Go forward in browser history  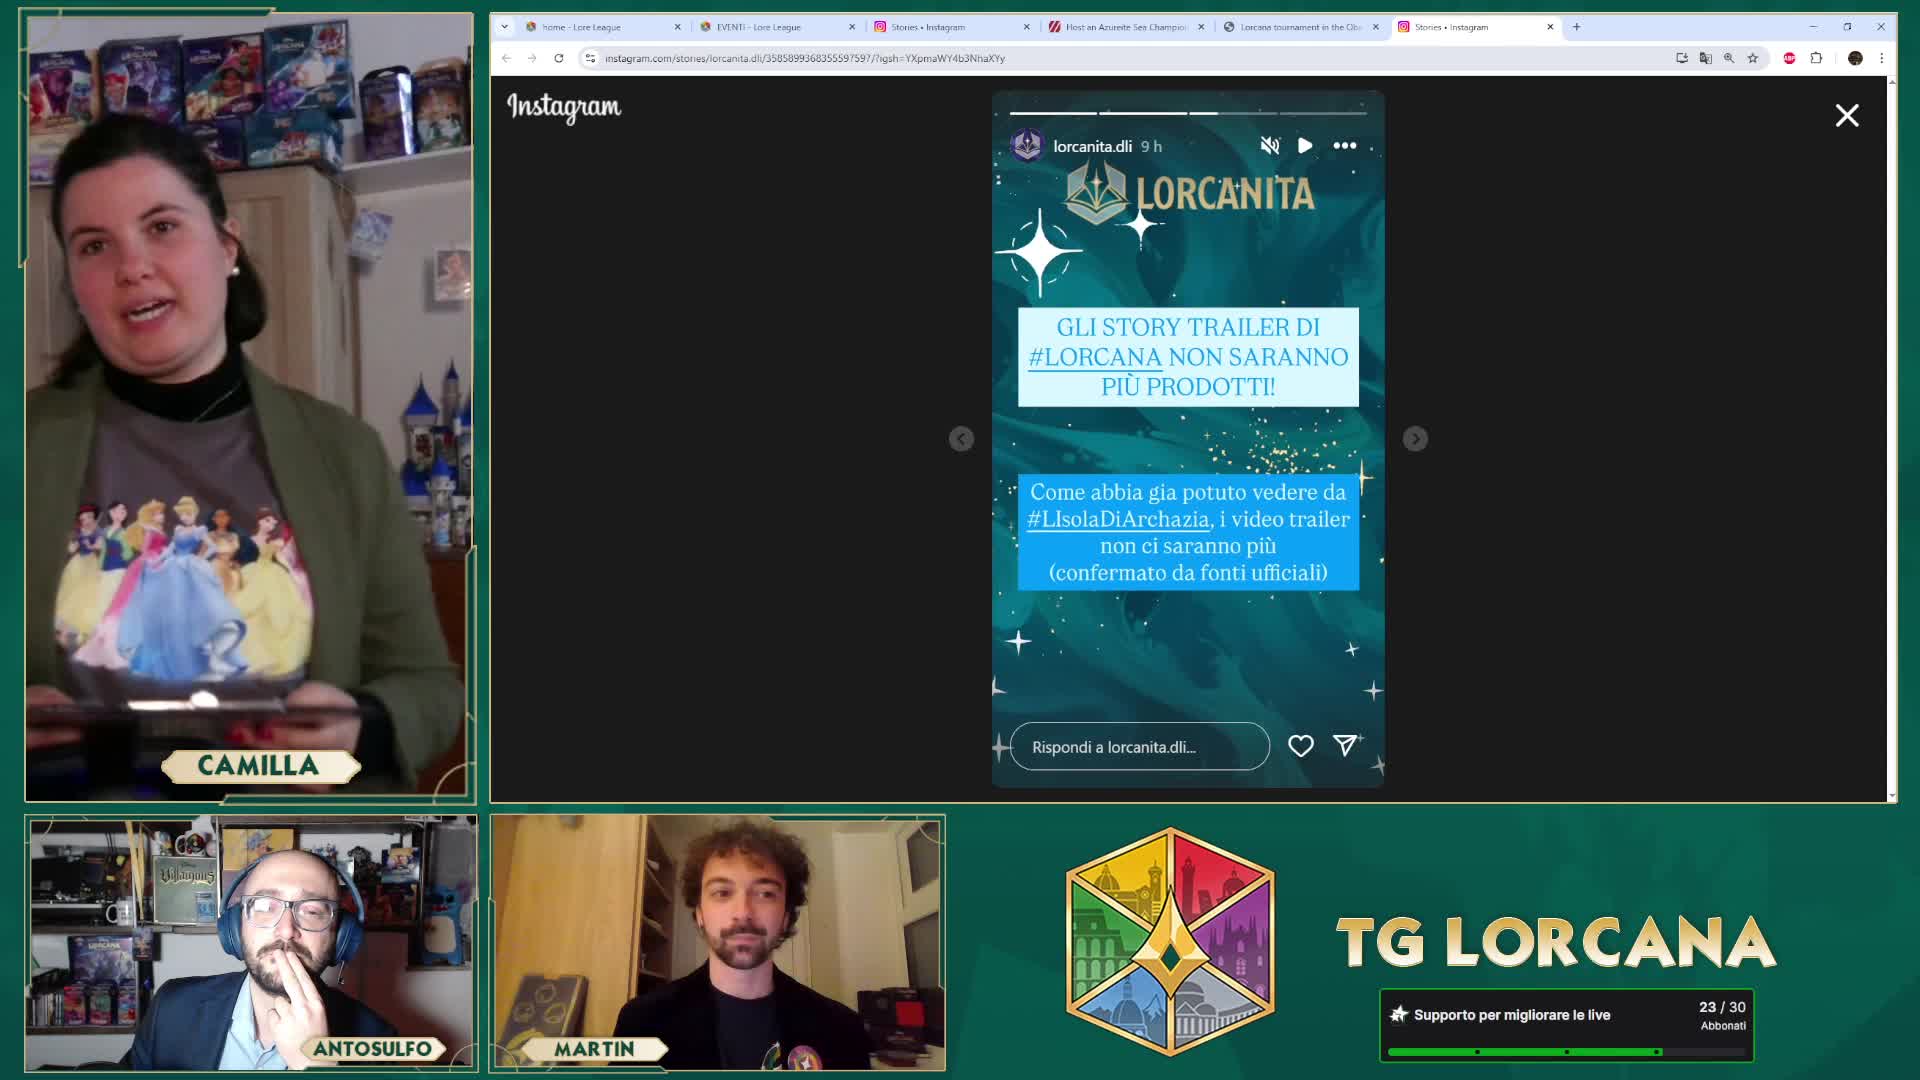pyautogui.click(x=532, y=58)
